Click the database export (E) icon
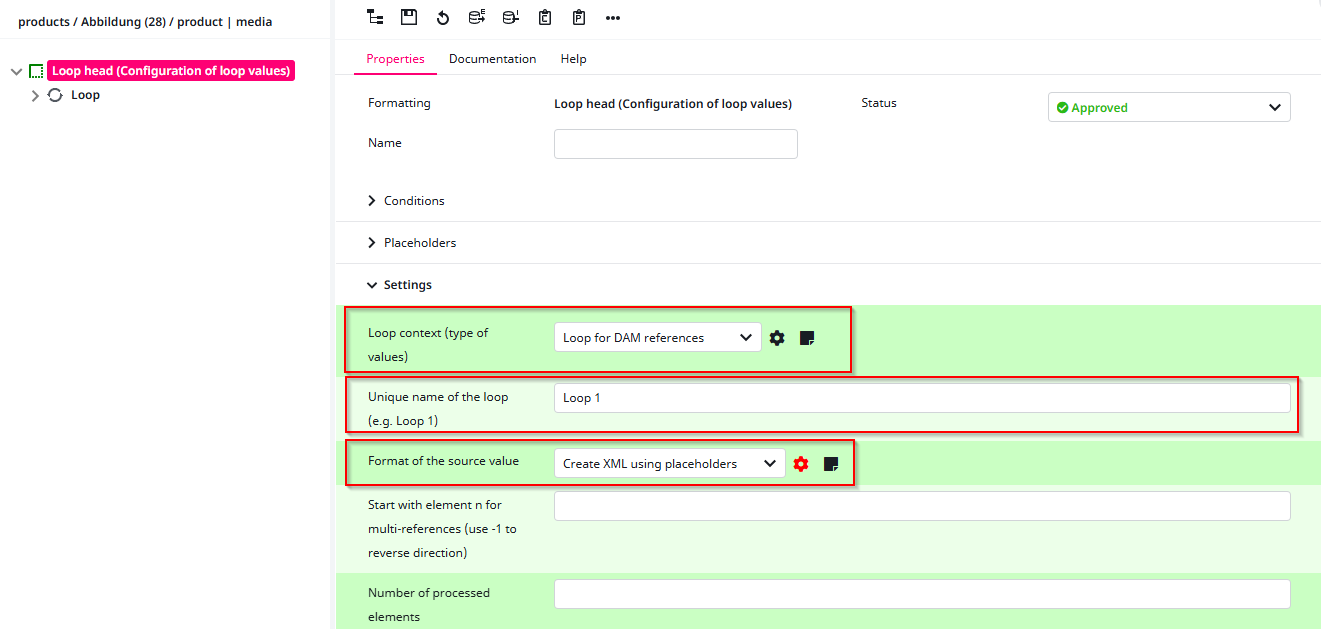 tap(477, 17)
